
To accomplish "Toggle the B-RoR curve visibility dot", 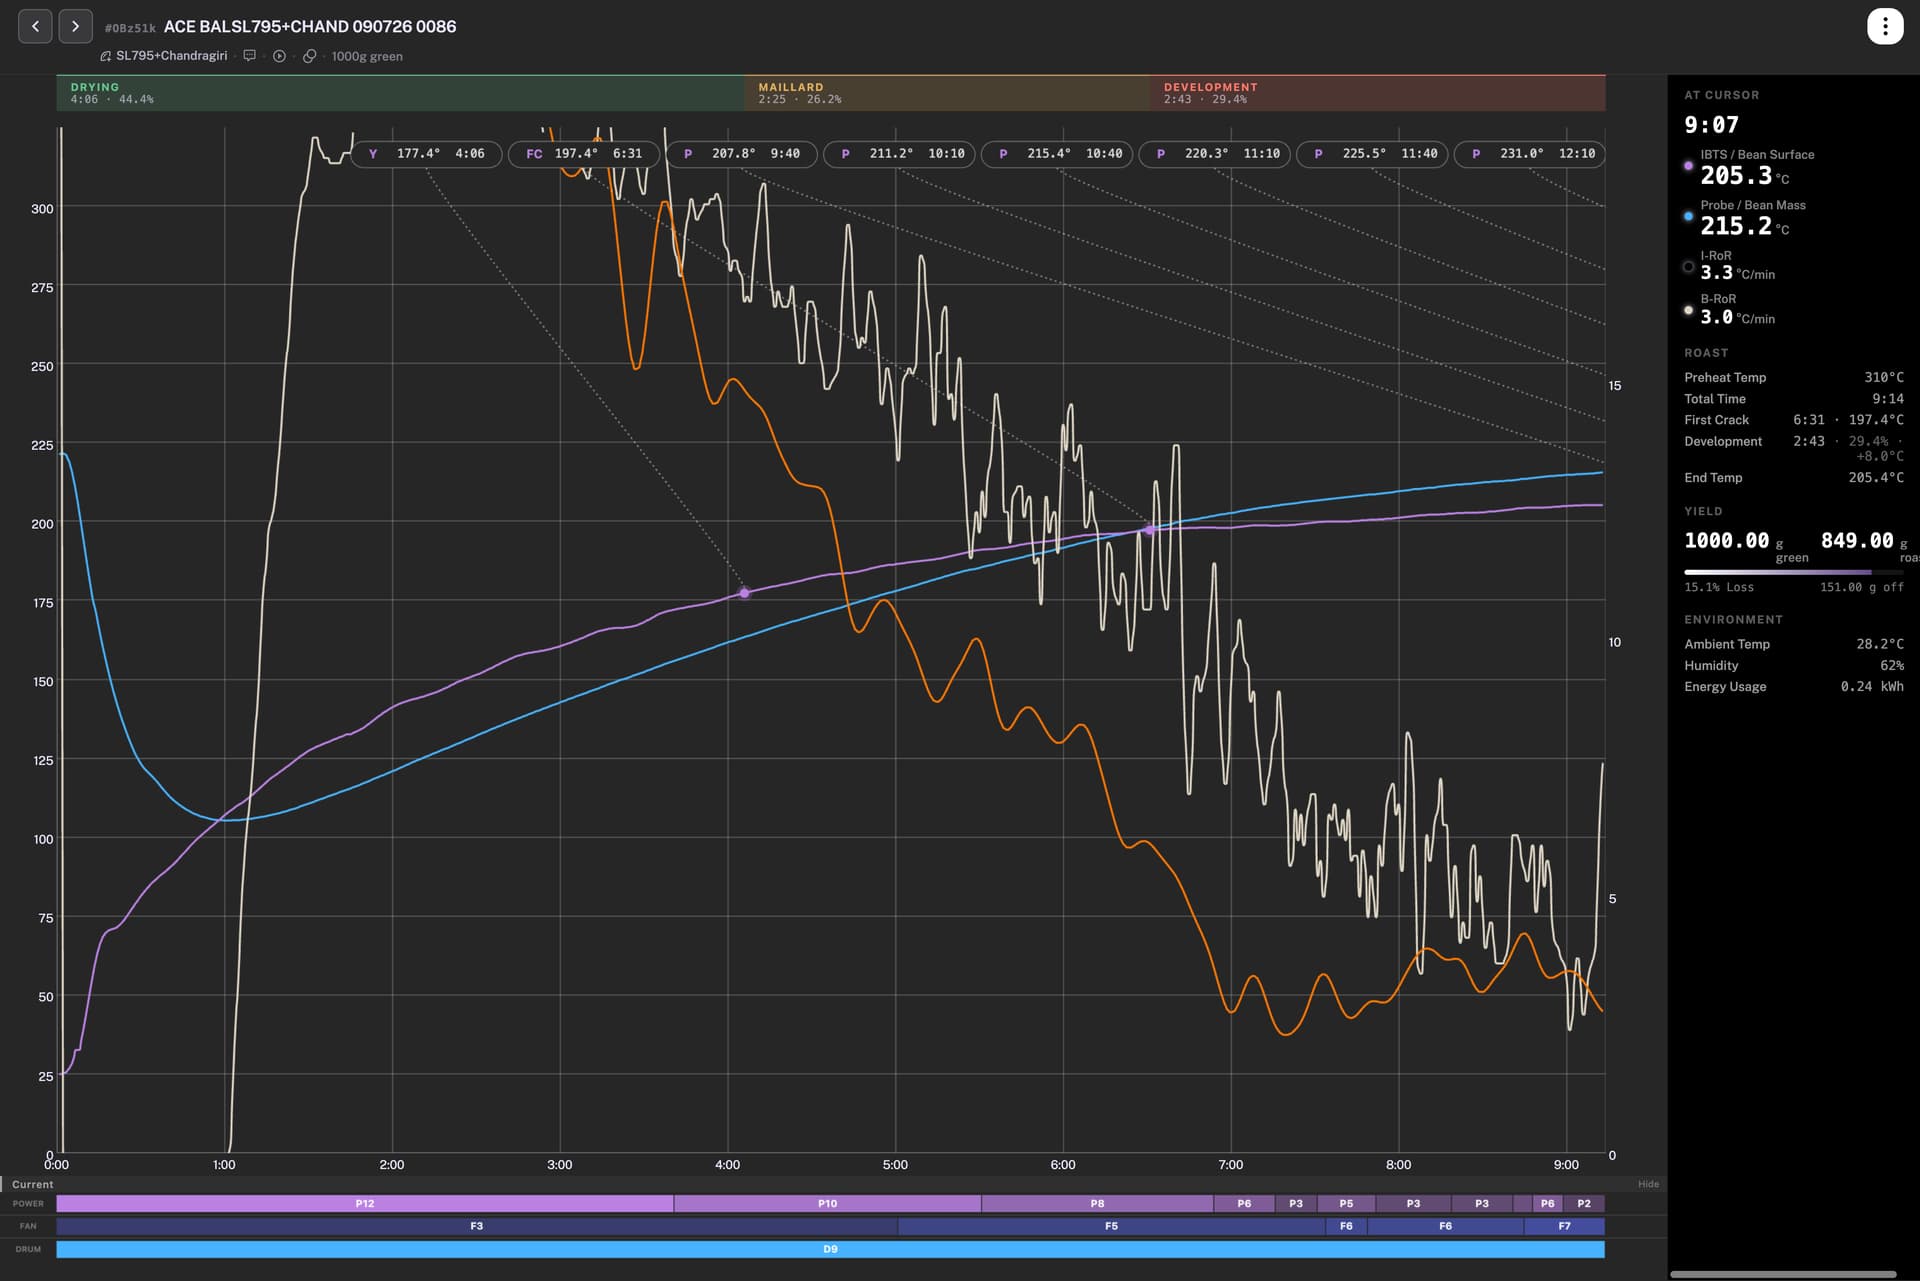I will pyautogui.click(x=1688, y=310).
